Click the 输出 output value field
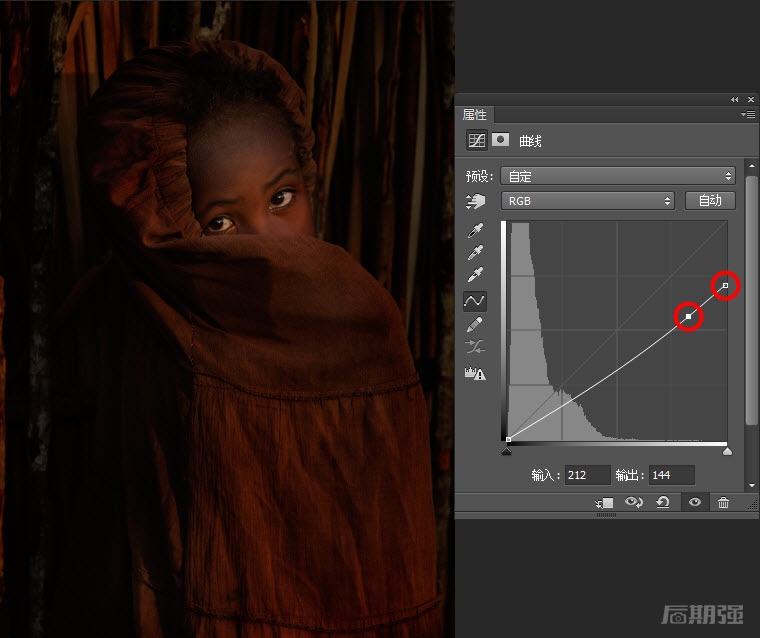Image resolution: width=760 pixels, height=638 pixels. [x=672, y=475]
